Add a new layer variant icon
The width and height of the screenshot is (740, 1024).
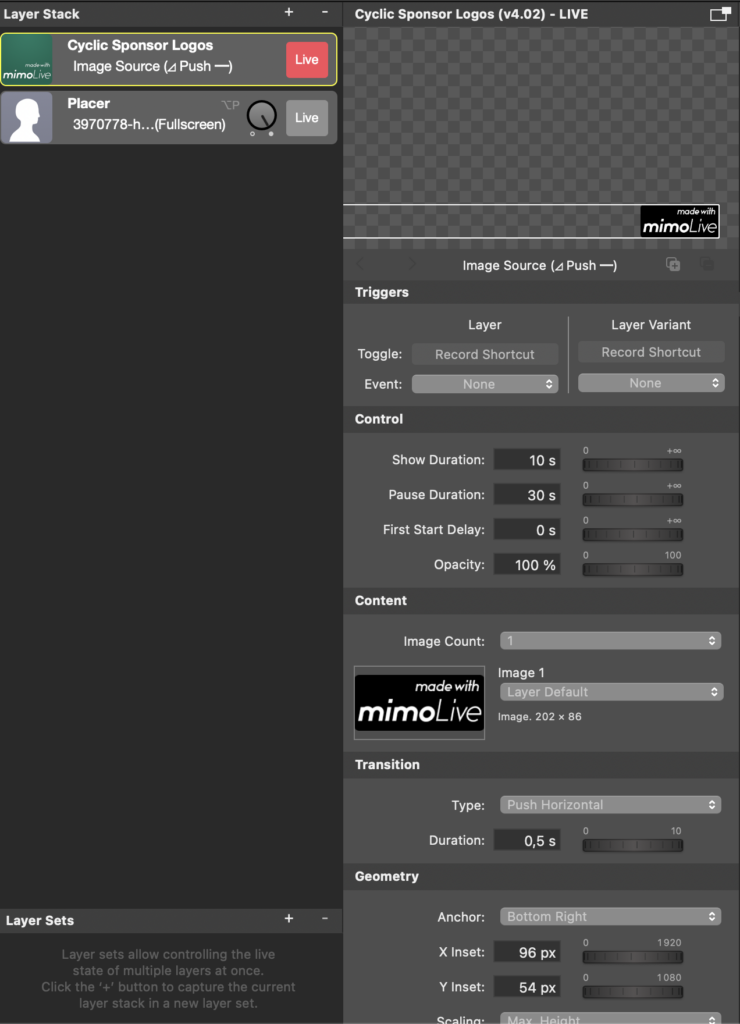click(x=673, y=264)
